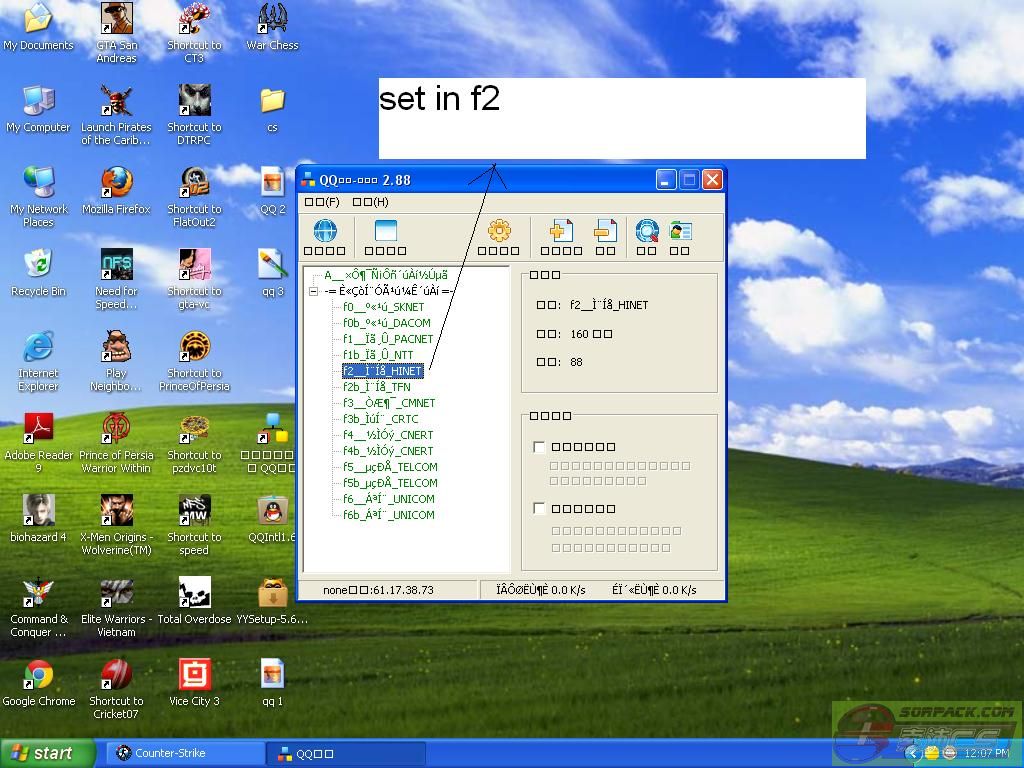The width and height of the screenshot is (1024, 768).
Task: Click the QQ window taskbar button
Action: click(x=347, y=753)
